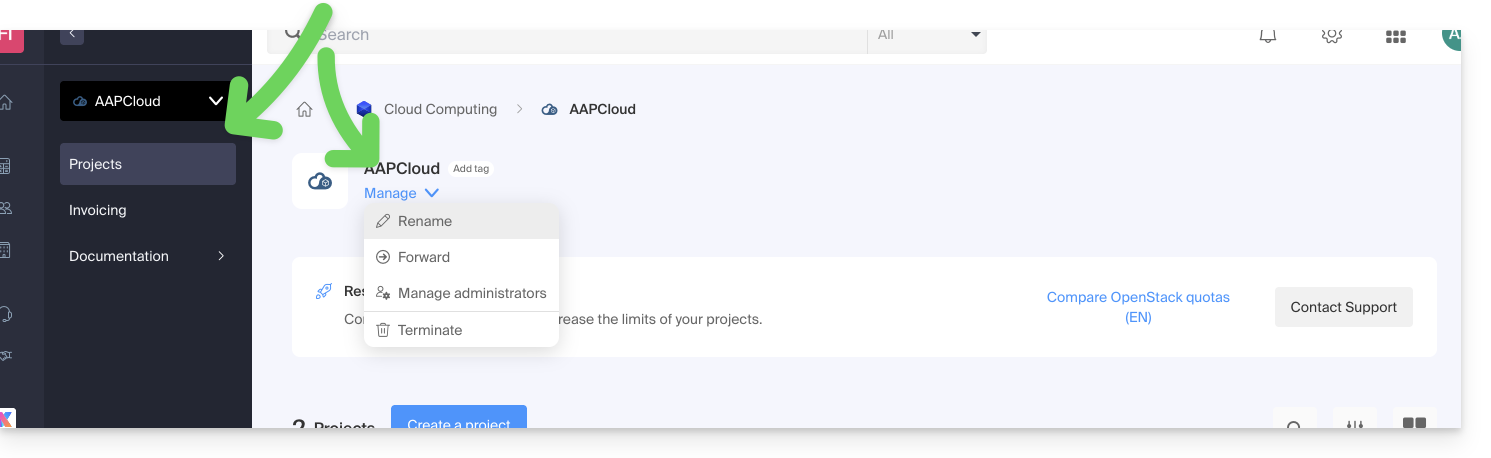Switch to the card layout view icon
The height and width of the screenshot is (458, 1491).
coord(1414,423)
